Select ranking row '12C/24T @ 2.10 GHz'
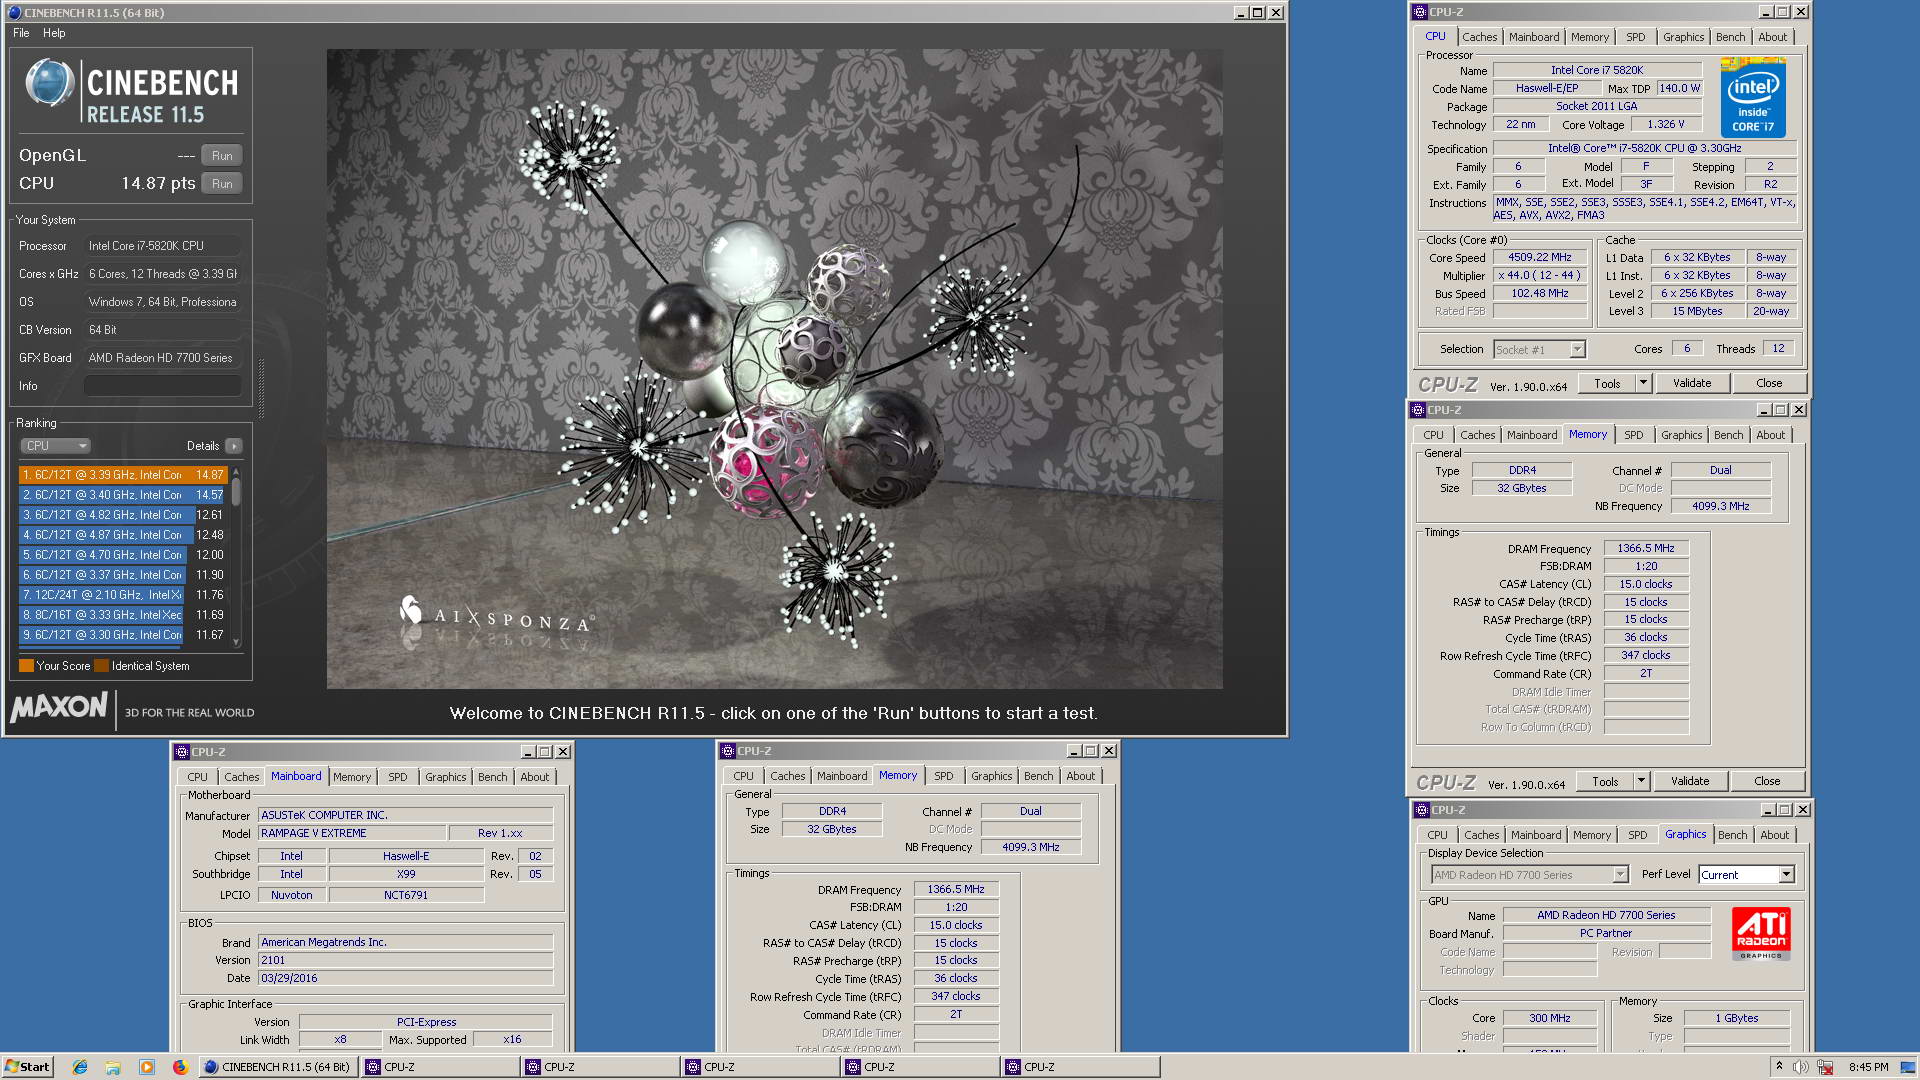This screenshot has height=1080, width=1920. [123, 595]
